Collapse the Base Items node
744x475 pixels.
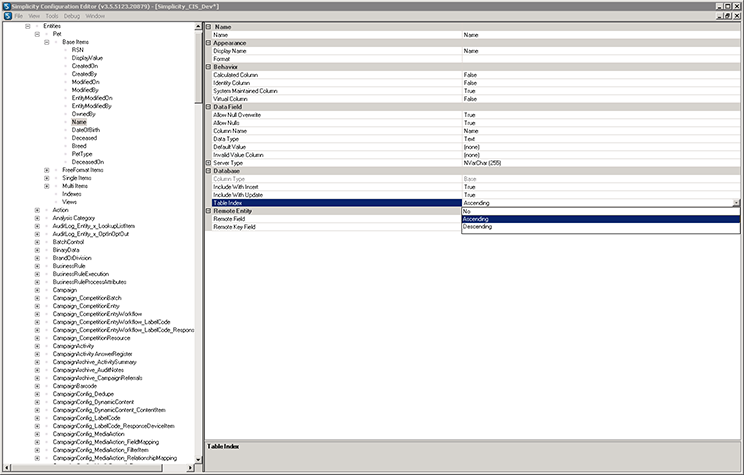coord(46,42)
